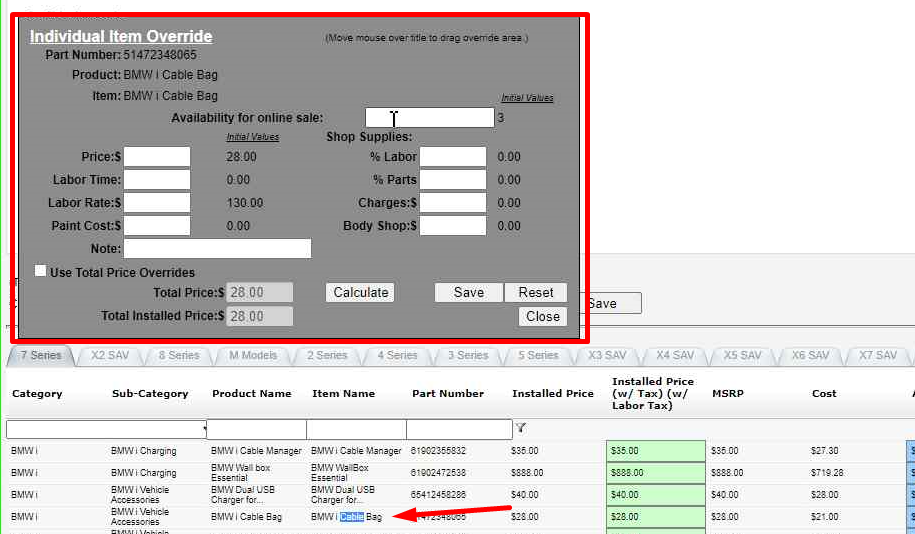Switch to the X3 SAV tab
Viewport: 915px width, 534px height.
click(x=607, y=355)
